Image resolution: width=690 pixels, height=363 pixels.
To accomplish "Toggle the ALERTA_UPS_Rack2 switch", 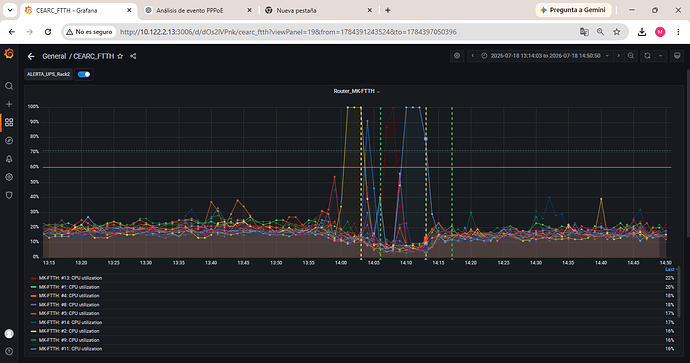I will pyautogui.click(x=84, y=74).
